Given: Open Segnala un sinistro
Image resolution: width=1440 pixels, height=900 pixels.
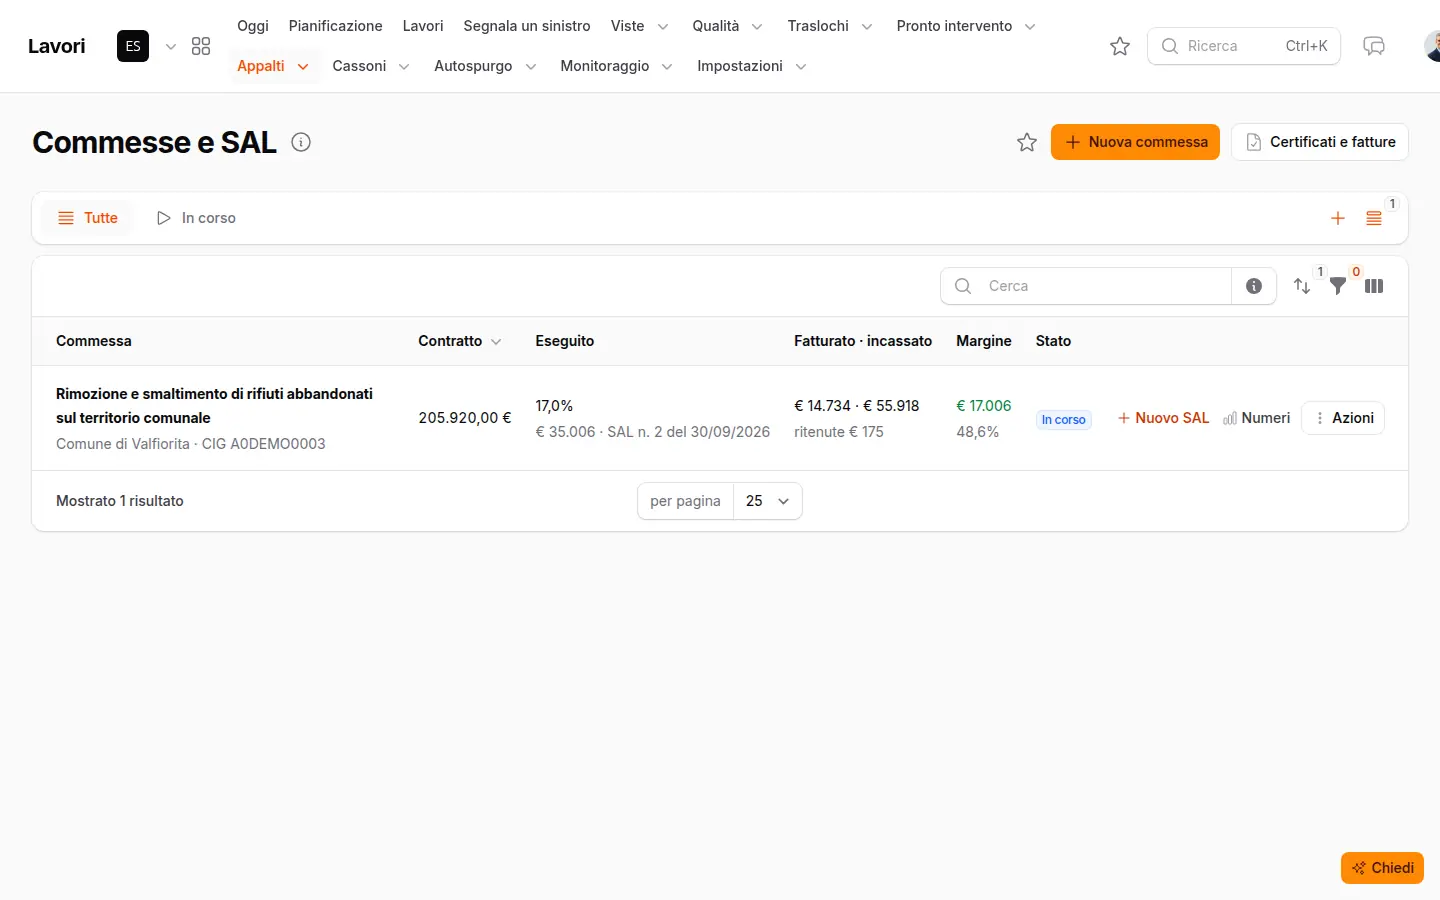Looking at the screenshot, I should 527,26.
